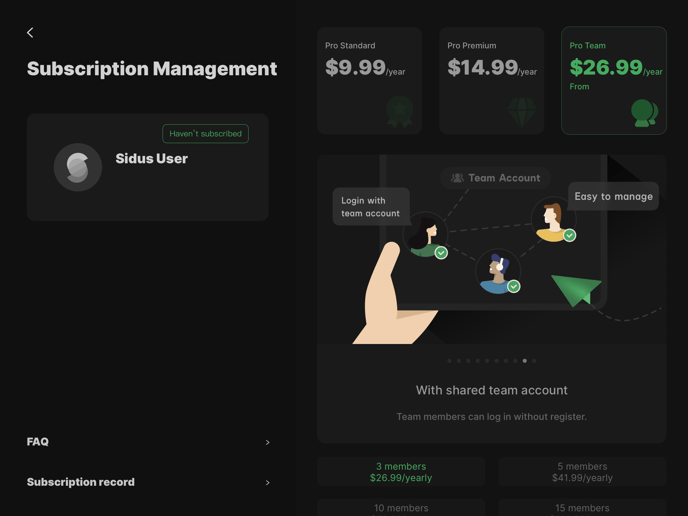Click the green paper plane illustration

pyautogui.click(x=576, y=290)
